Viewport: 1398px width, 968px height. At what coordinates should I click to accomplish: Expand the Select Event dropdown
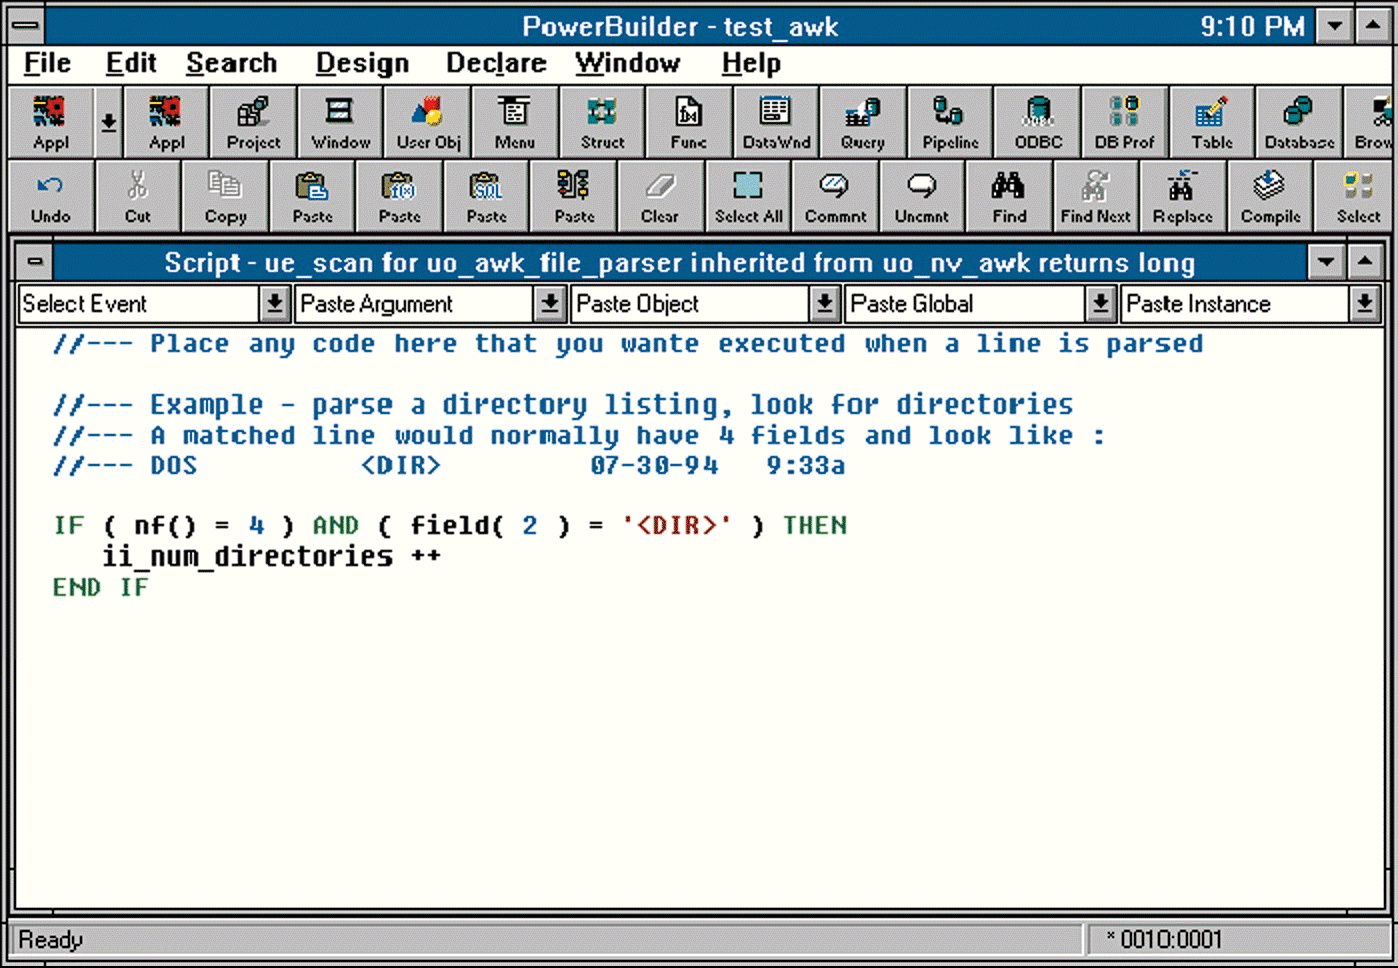pyautogui.click(x=273, y=304)
